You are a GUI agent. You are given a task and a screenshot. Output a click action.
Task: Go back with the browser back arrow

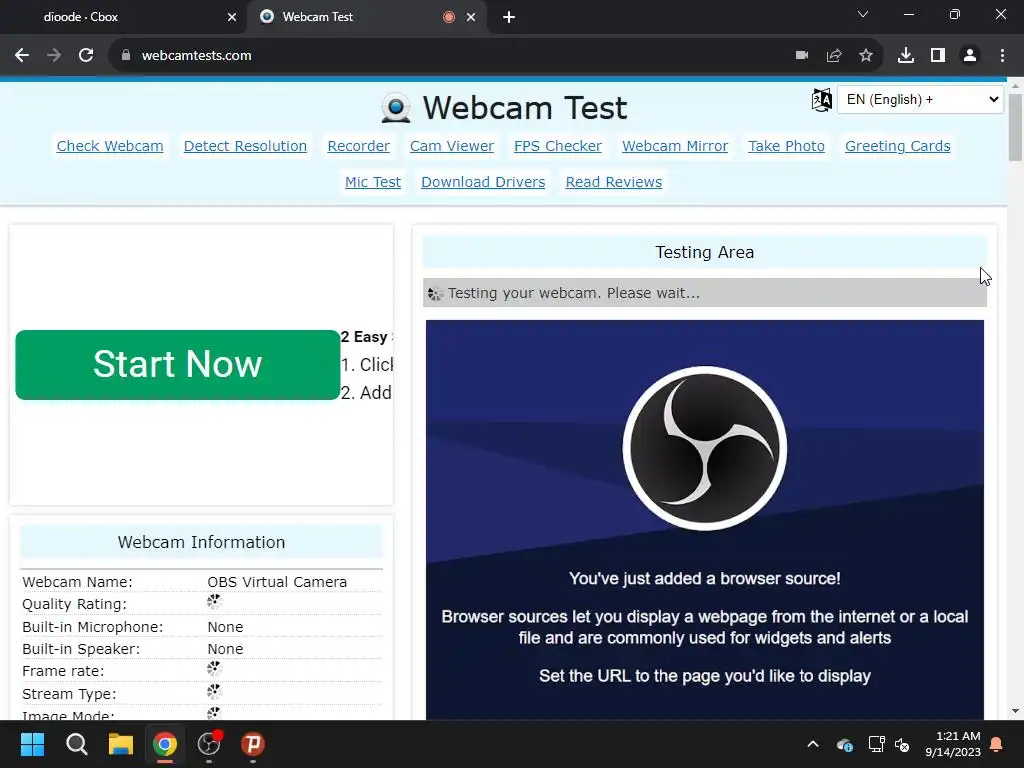pyautogui.click(x=22, y=56)
